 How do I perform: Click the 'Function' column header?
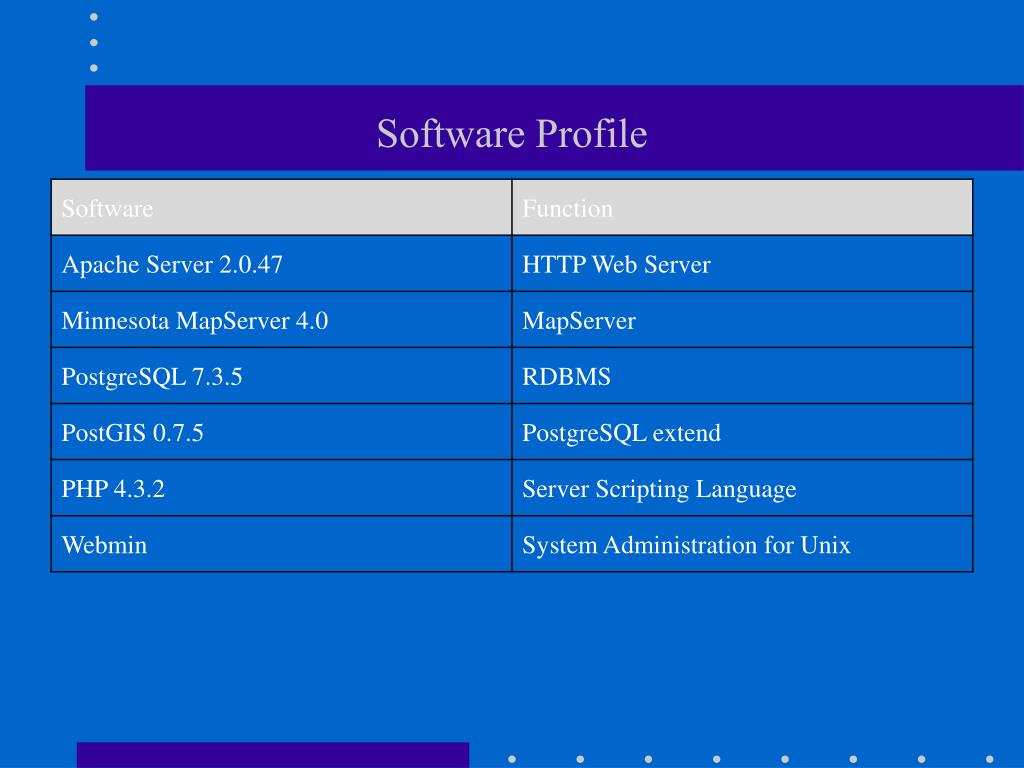point(743,208)
